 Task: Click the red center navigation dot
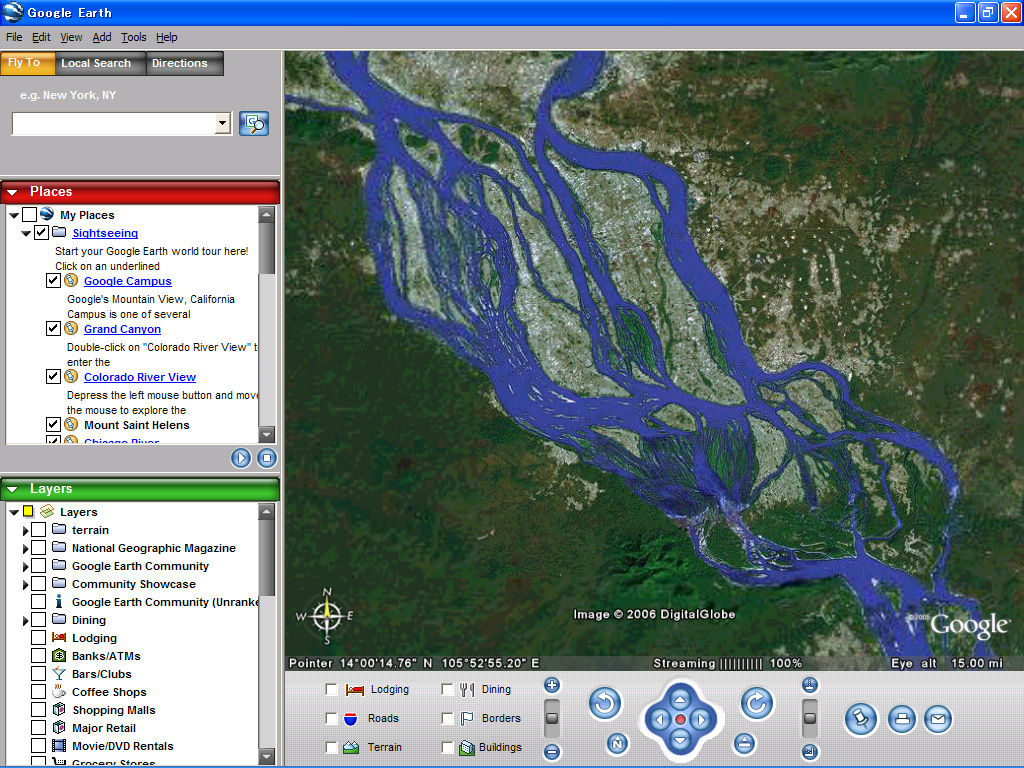(680, 720)
